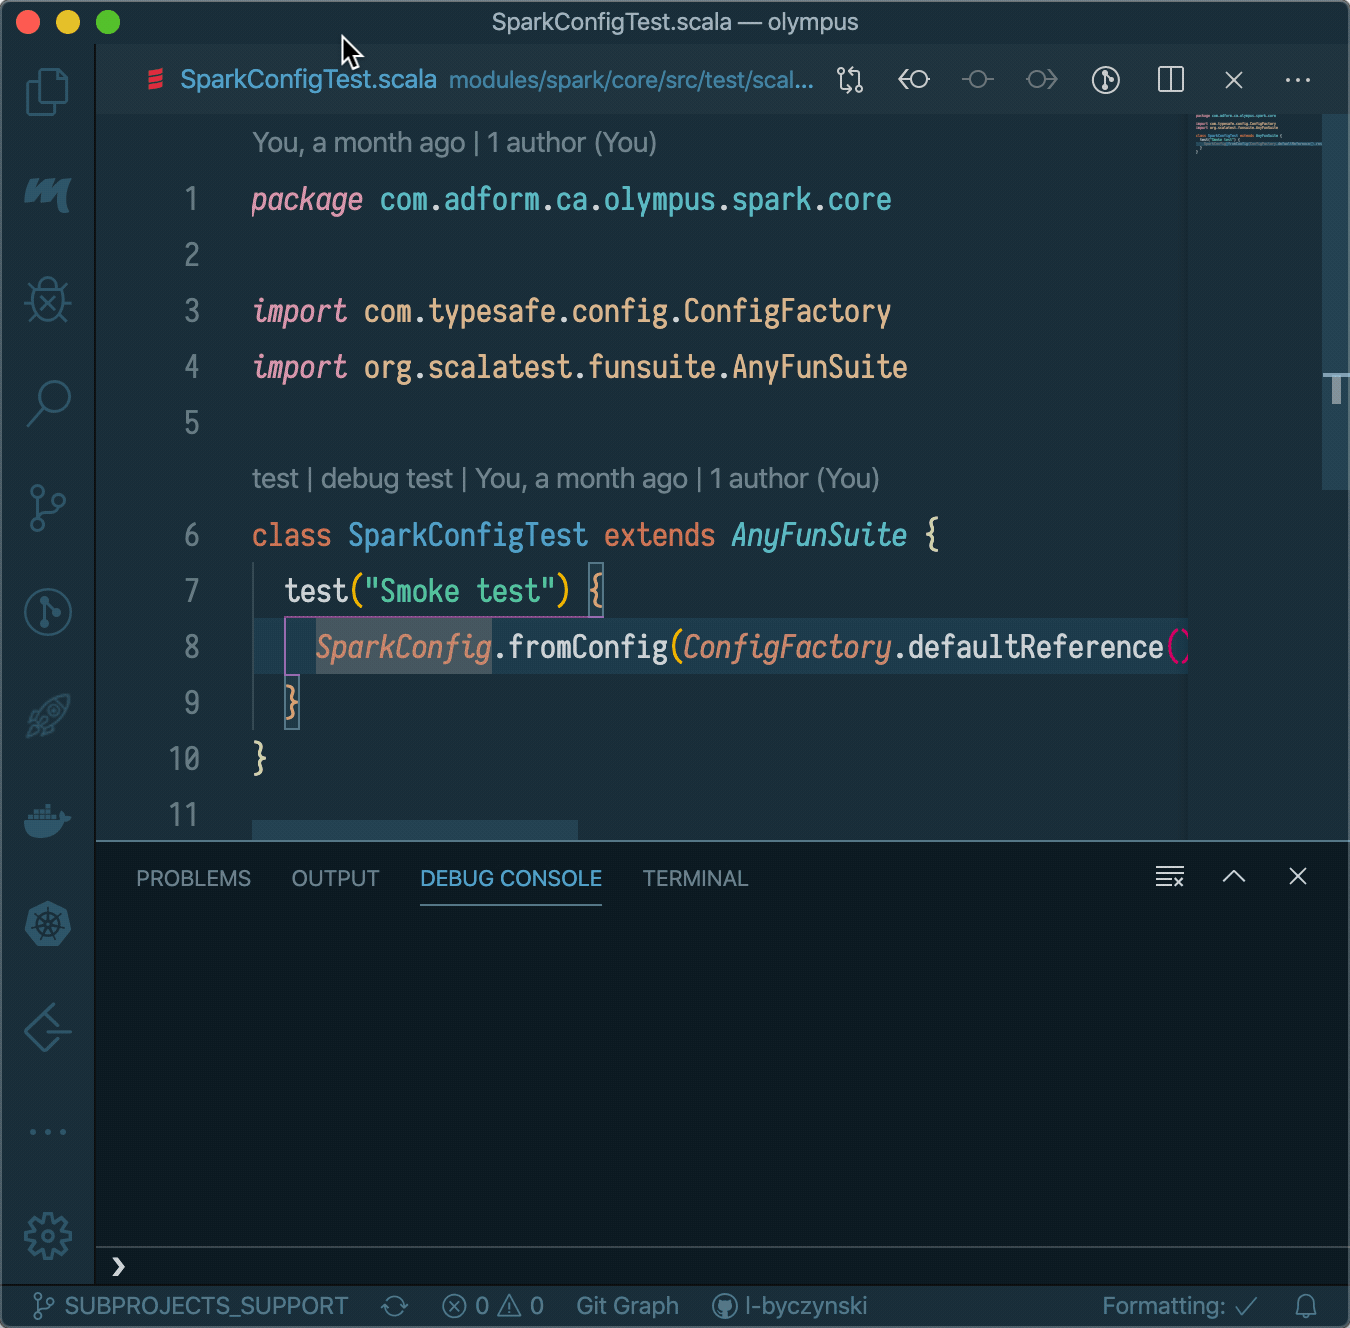Click the Git history clock toolbar icon
This screenshot has height=1328, width=1350.
pos(1106,80)
